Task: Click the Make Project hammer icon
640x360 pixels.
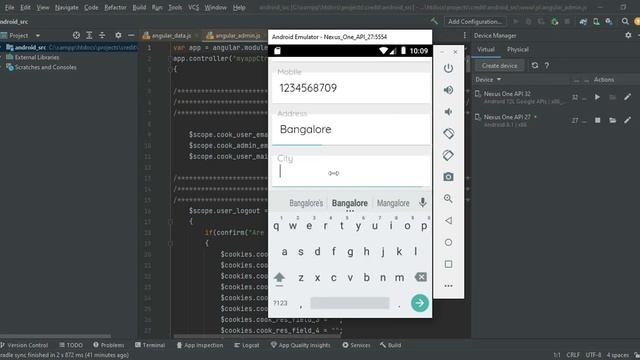Action: tap(434, 21)
